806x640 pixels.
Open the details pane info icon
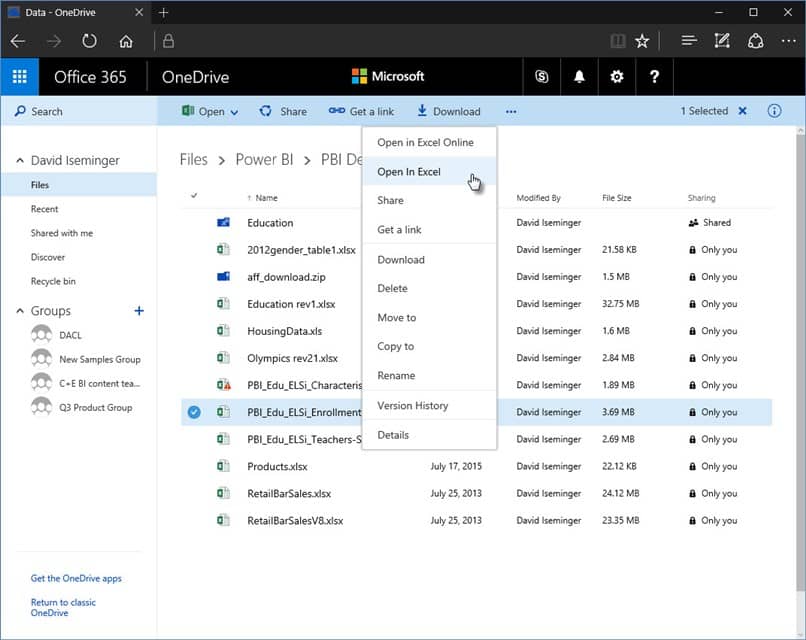point(774,111)
